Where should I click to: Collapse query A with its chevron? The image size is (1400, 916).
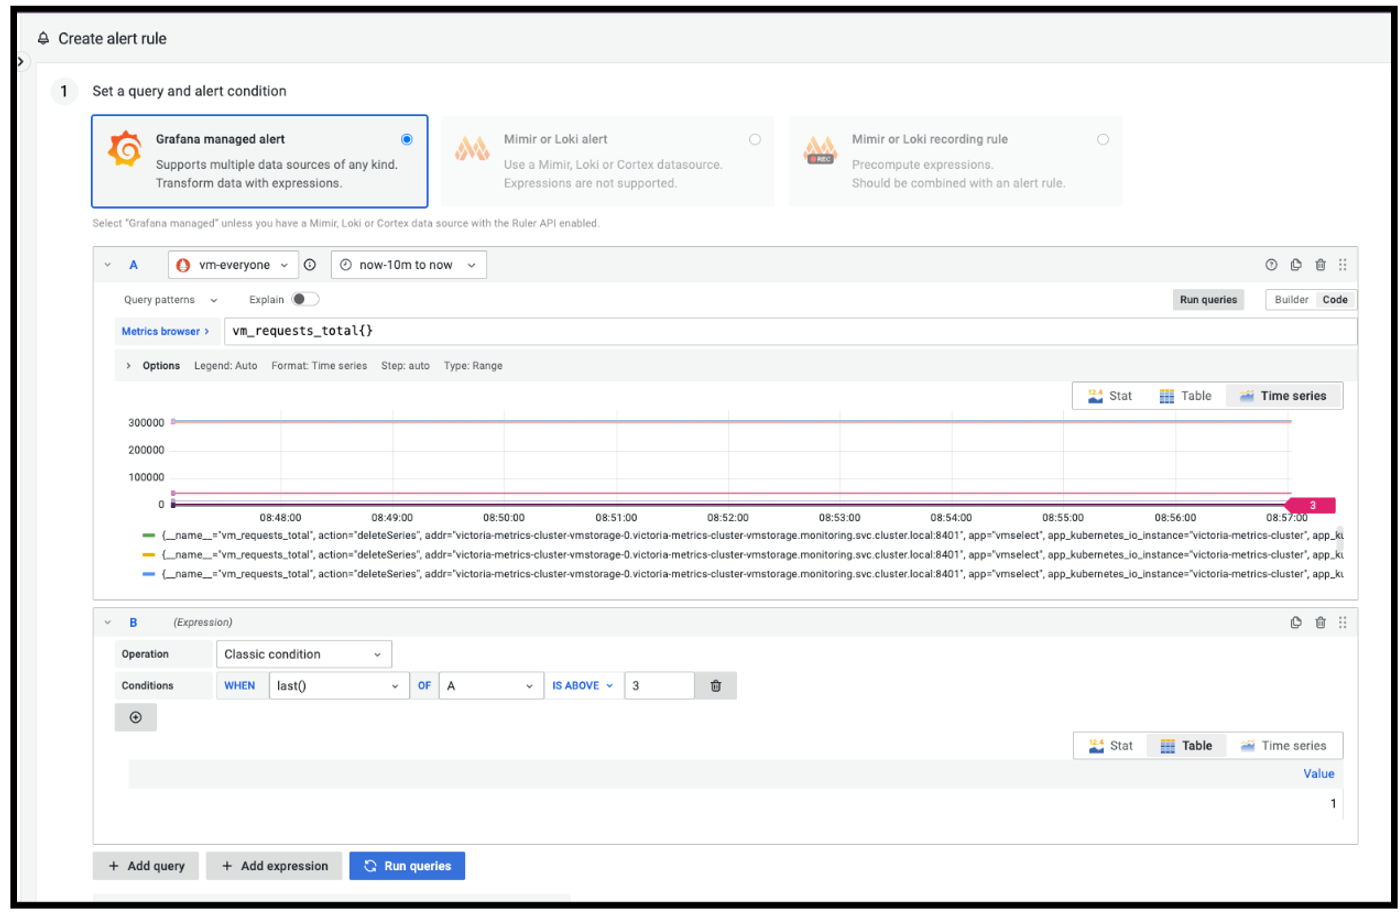[108, 265]
